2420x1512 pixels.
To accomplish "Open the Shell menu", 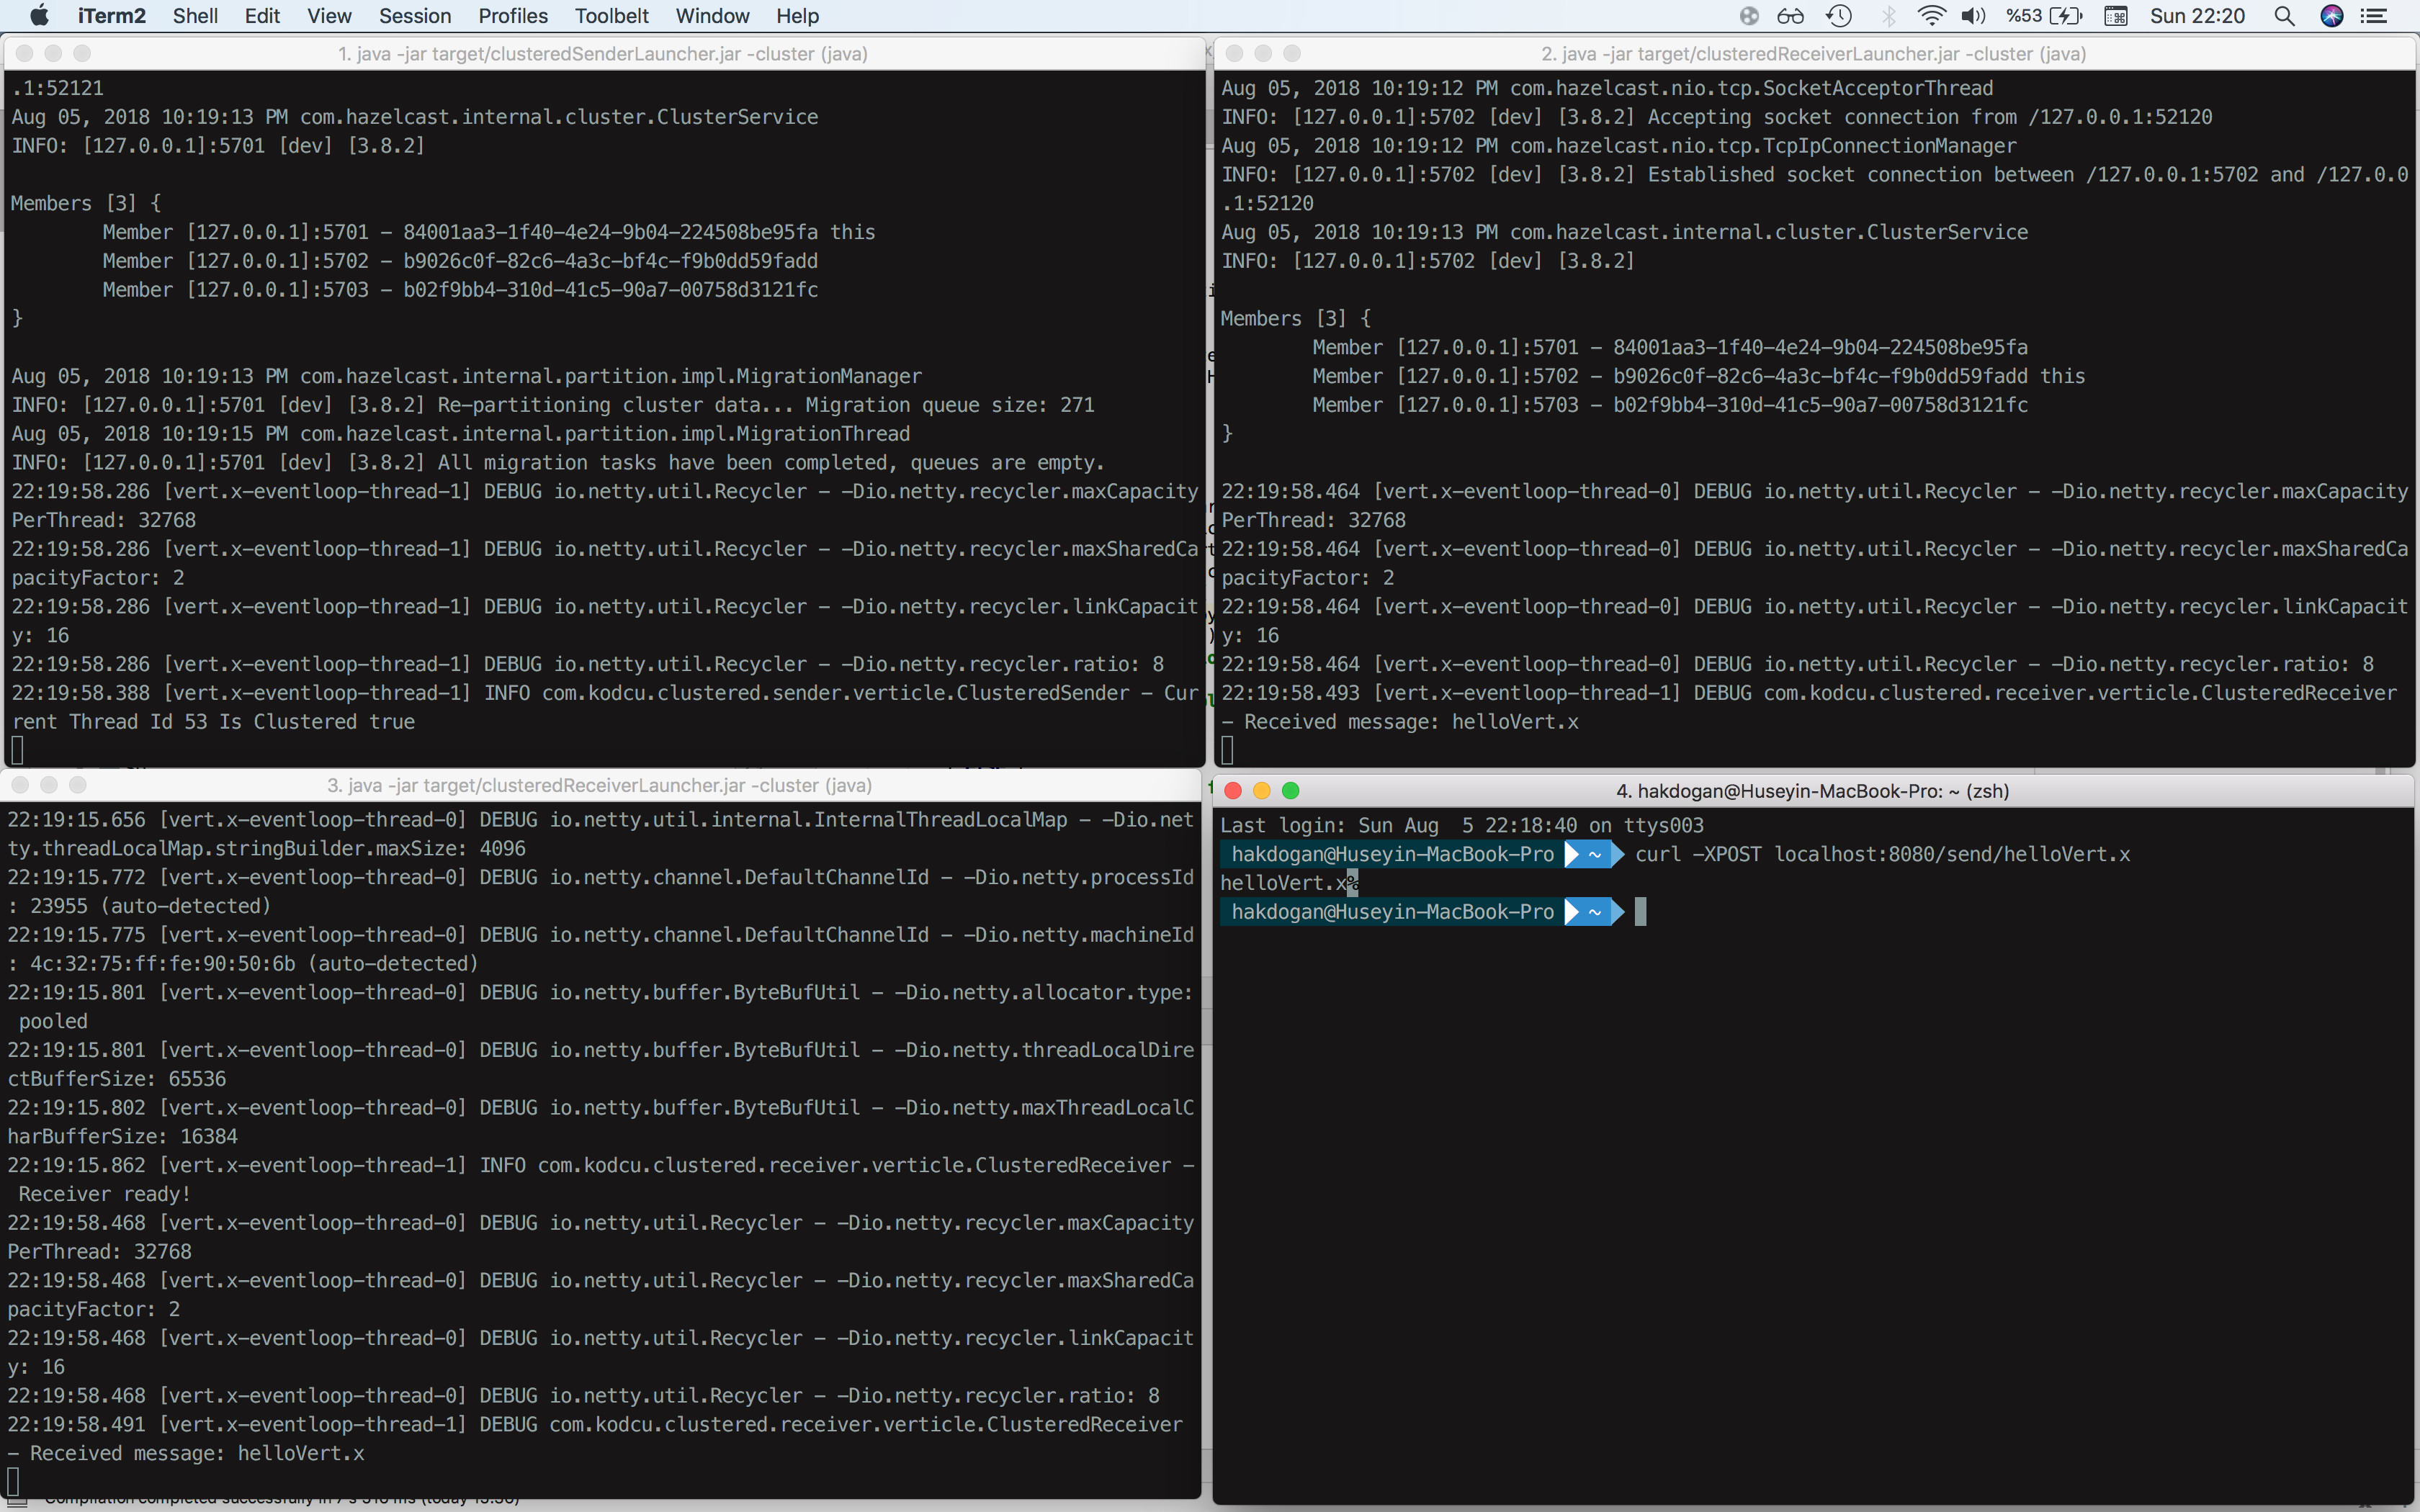I will (x=195, y=16).
